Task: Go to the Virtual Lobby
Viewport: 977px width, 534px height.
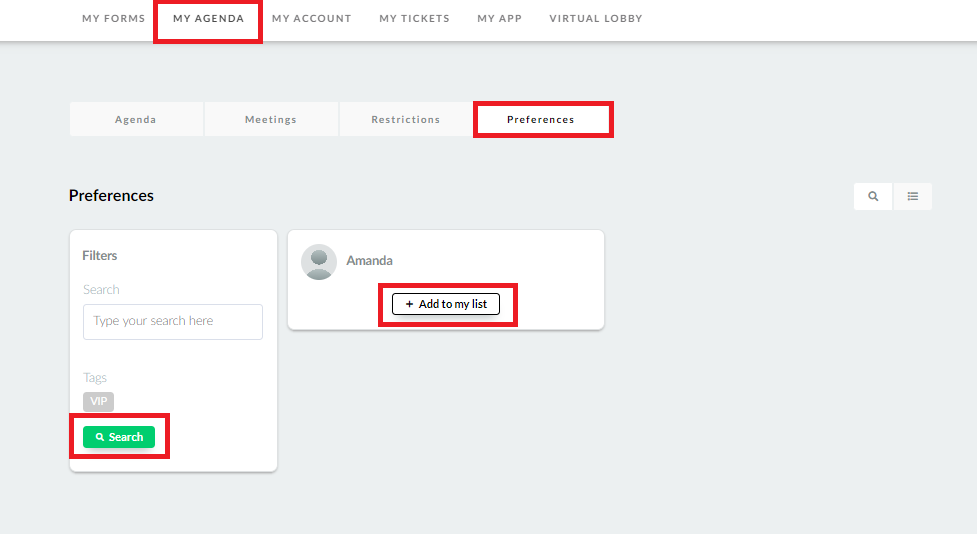Action: (x=596, y=19)
